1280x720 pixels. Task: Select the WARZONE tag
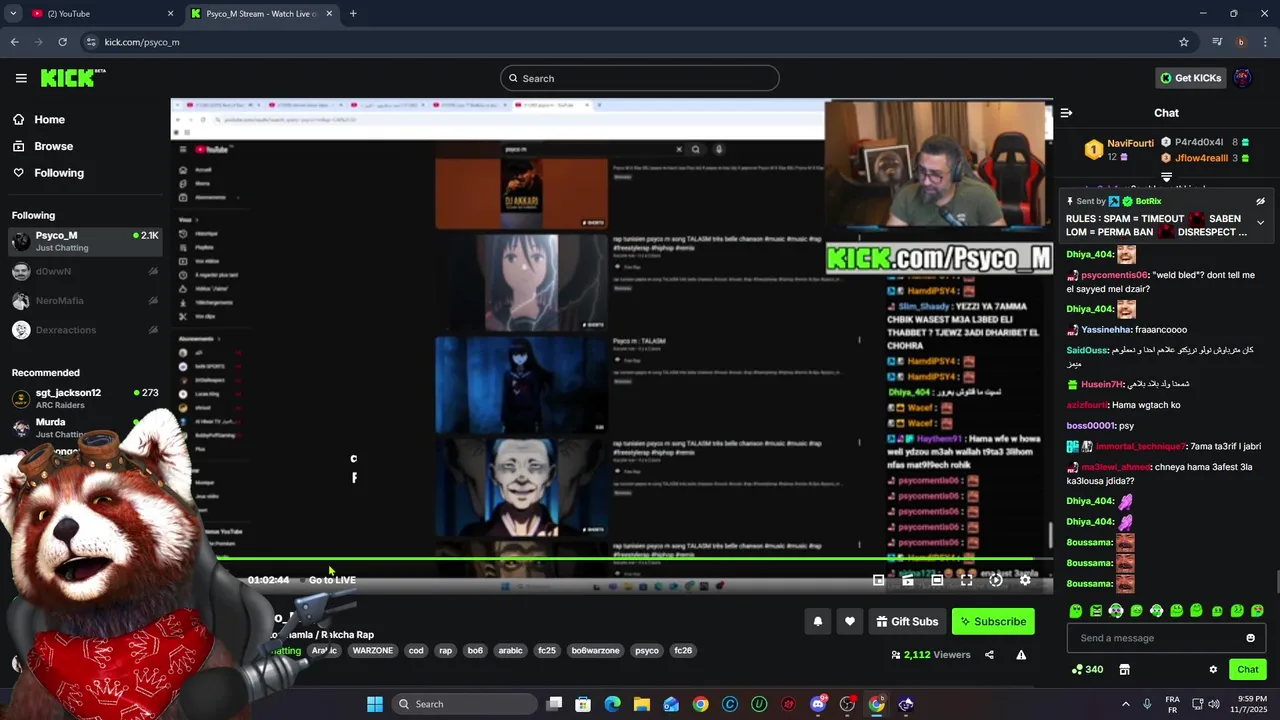(373, 651)
